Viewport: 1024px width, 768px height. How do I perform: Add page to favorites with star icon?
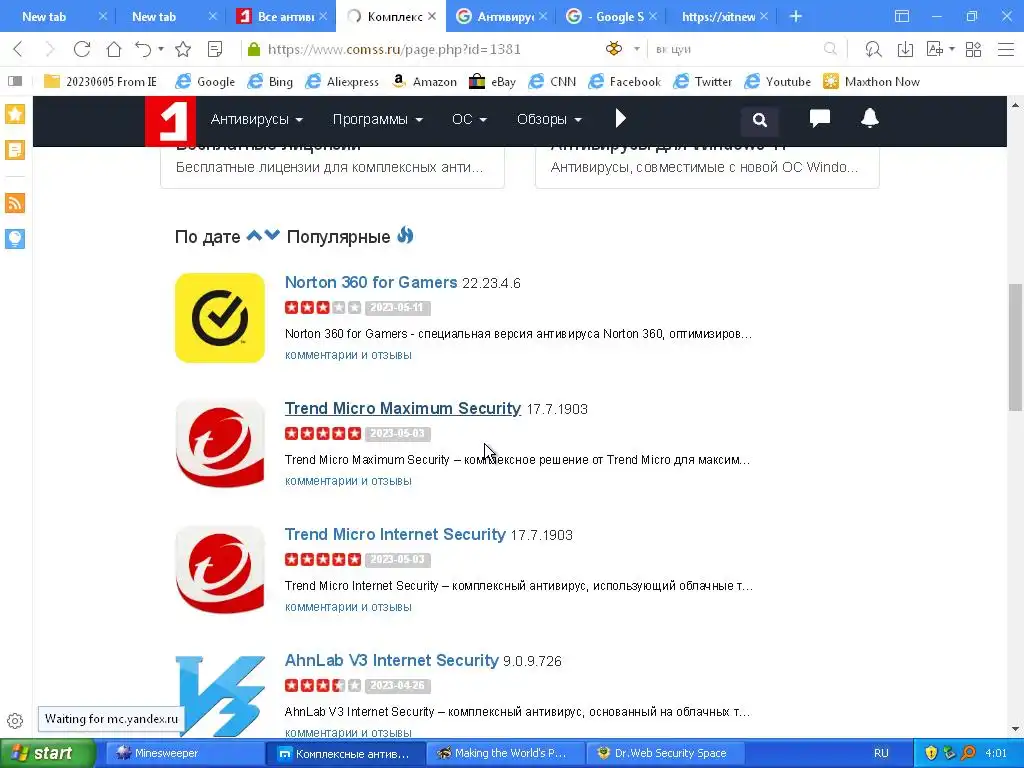click(184, 49)
